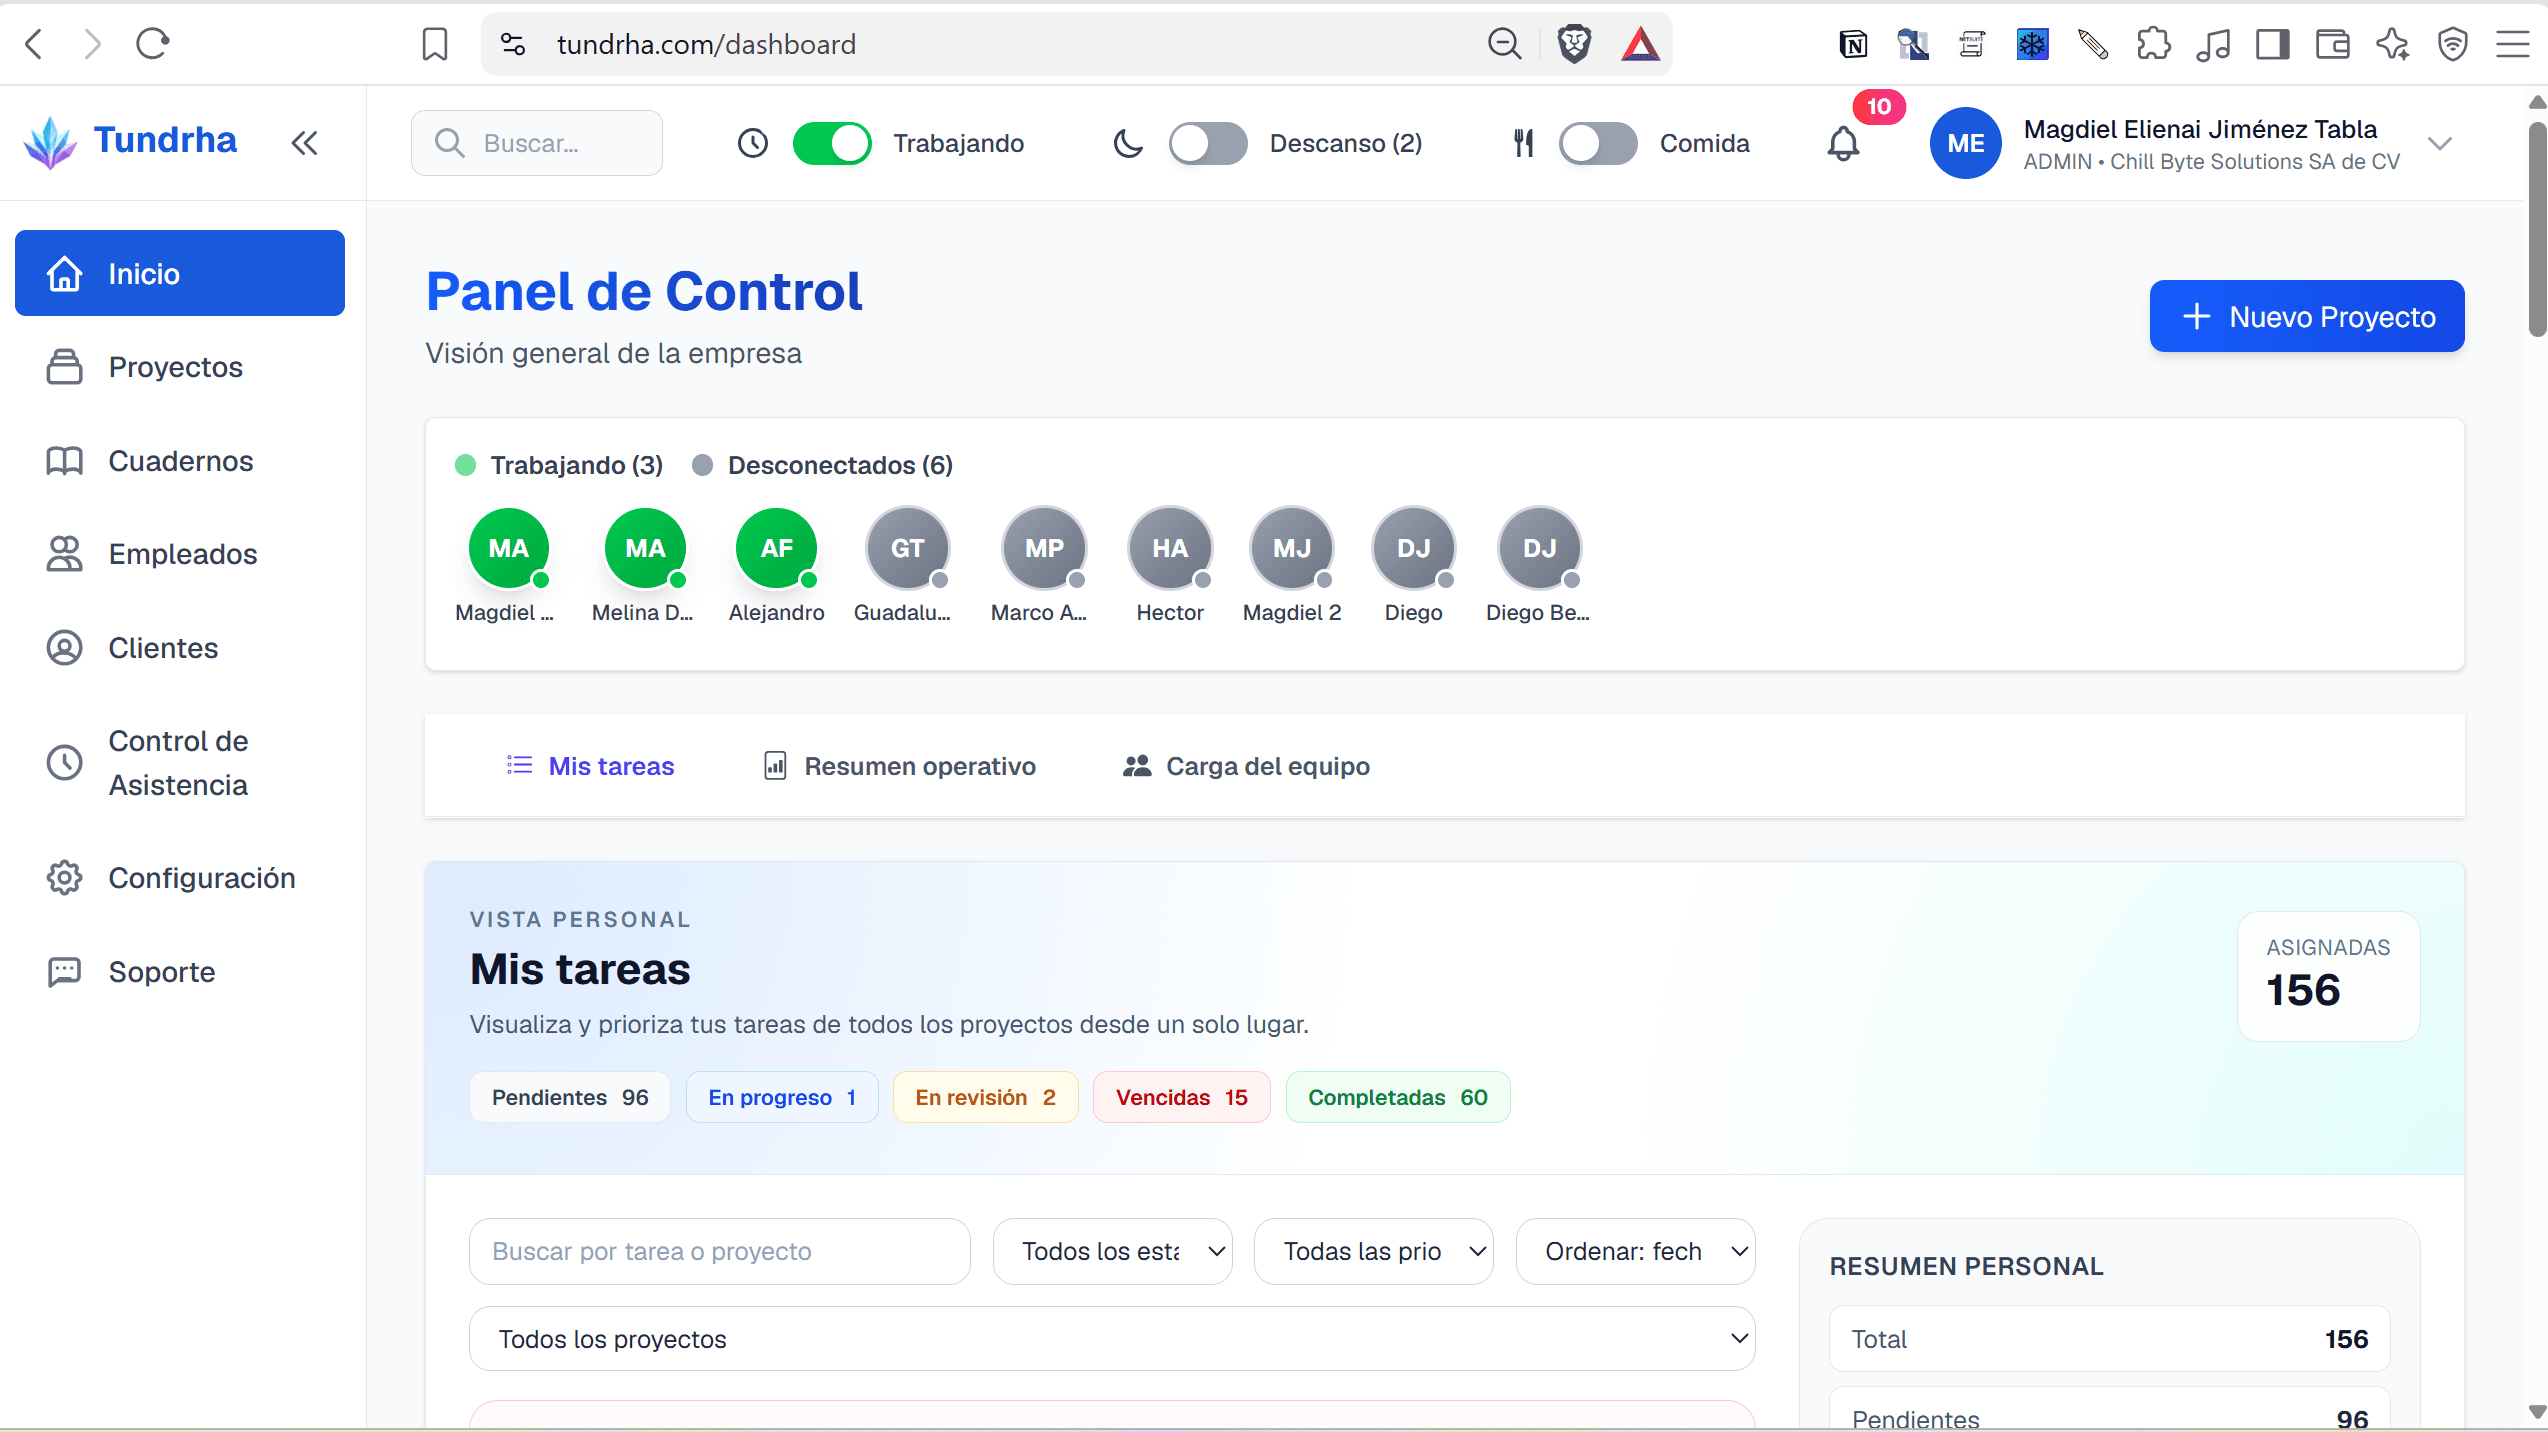Click the moon icon beside Descanso

click(1128, 143)
